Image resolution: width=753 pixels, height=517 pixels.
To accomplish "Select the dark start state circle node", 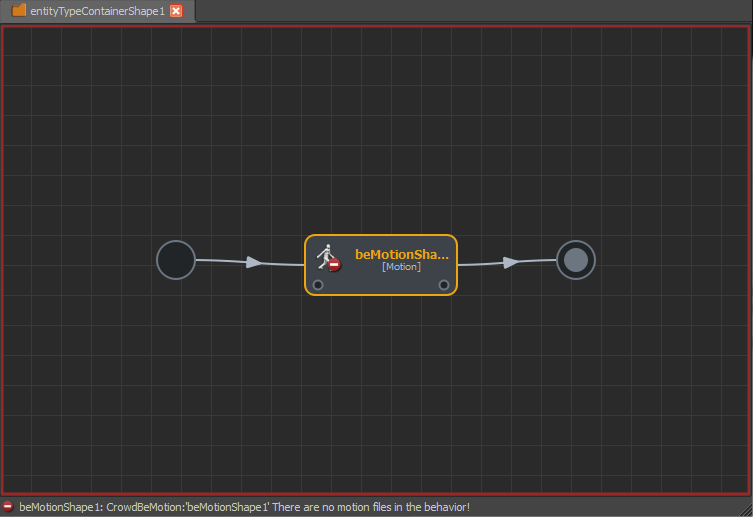I will [176, 260].
